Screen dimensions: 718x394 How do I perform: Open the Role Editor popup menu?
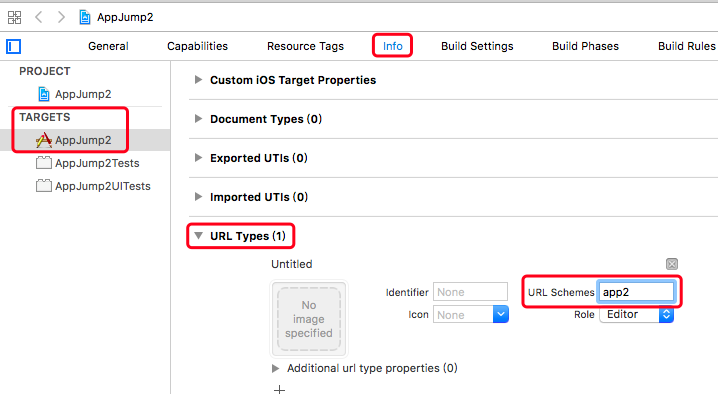coord(636,314)
